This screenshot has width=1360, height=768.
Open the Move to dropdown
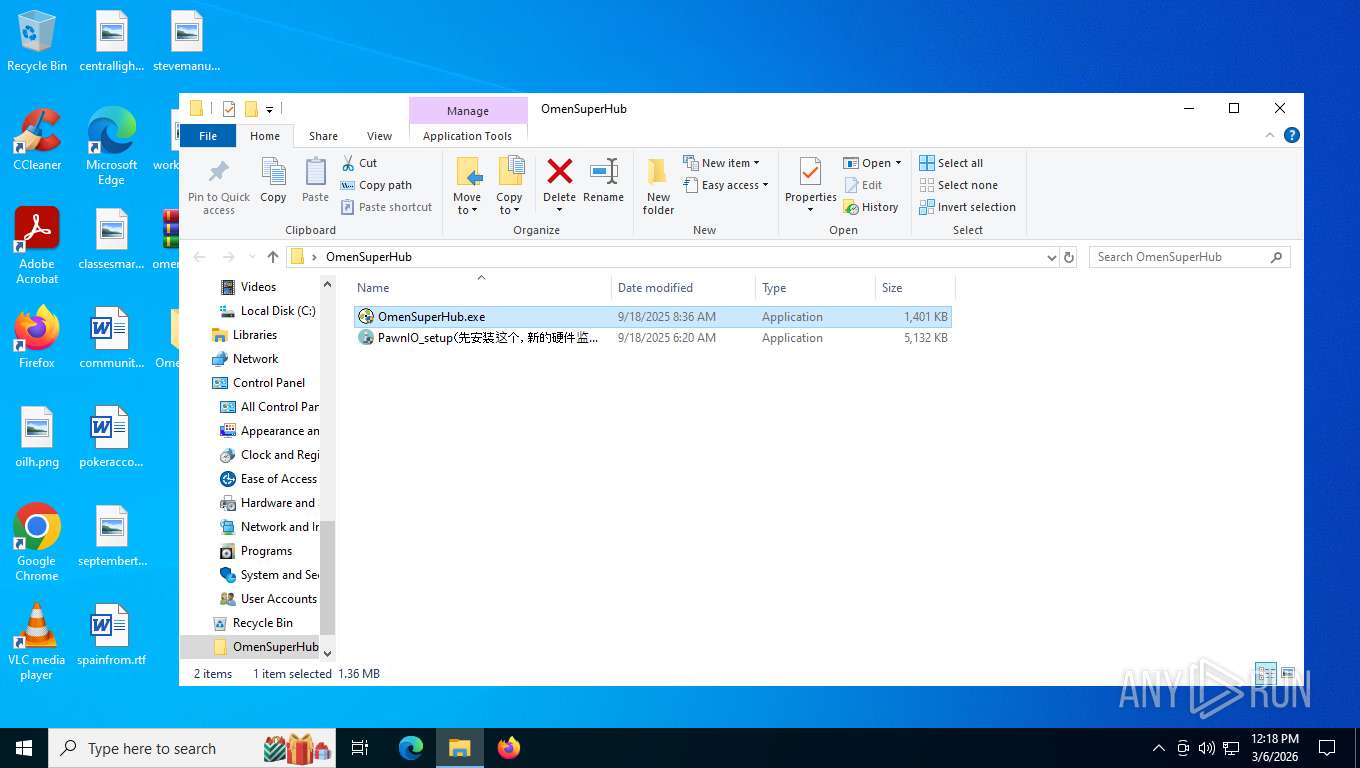click(x=467, y=186)
